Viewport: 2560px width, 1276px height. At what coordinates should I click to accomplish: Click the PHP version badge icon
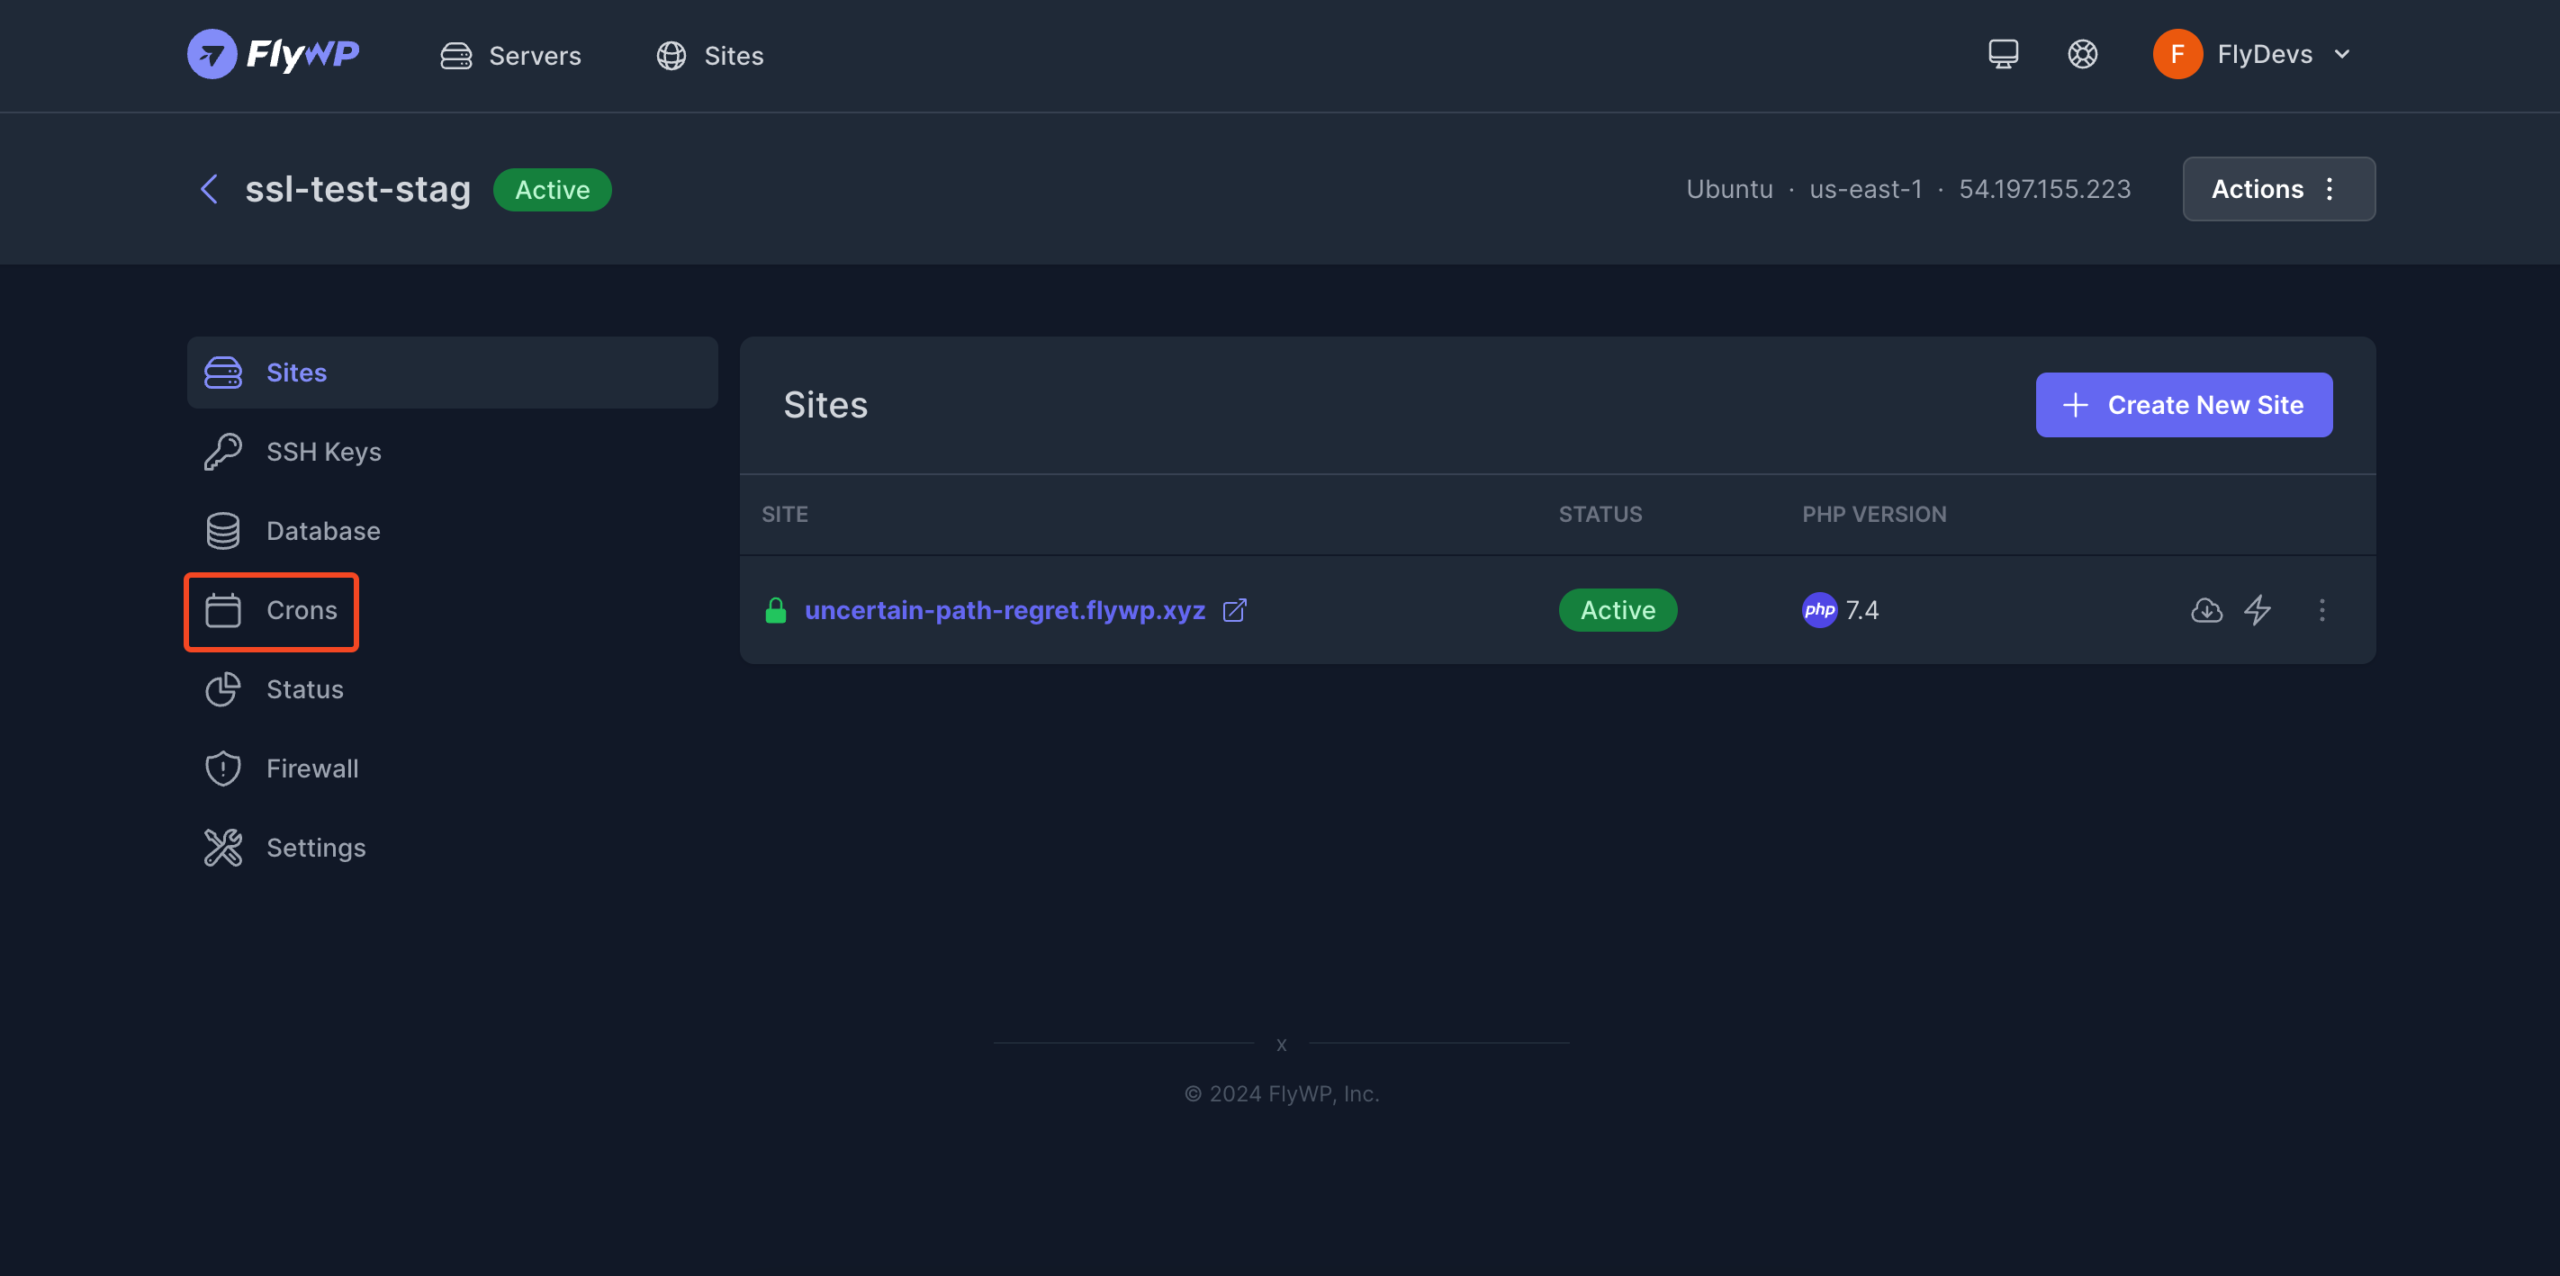pos(1819,610)
